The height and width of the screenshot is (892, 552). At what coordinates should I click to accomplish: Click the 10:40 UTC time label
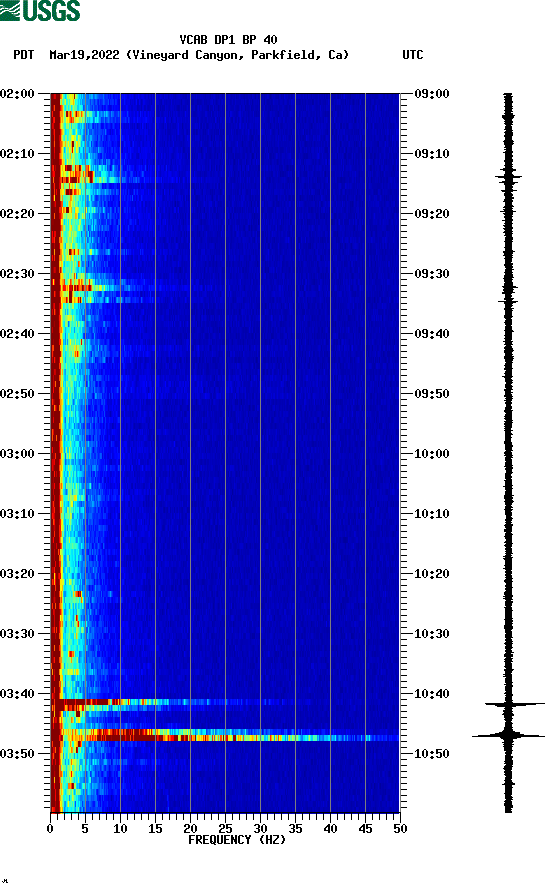(432, 694)
